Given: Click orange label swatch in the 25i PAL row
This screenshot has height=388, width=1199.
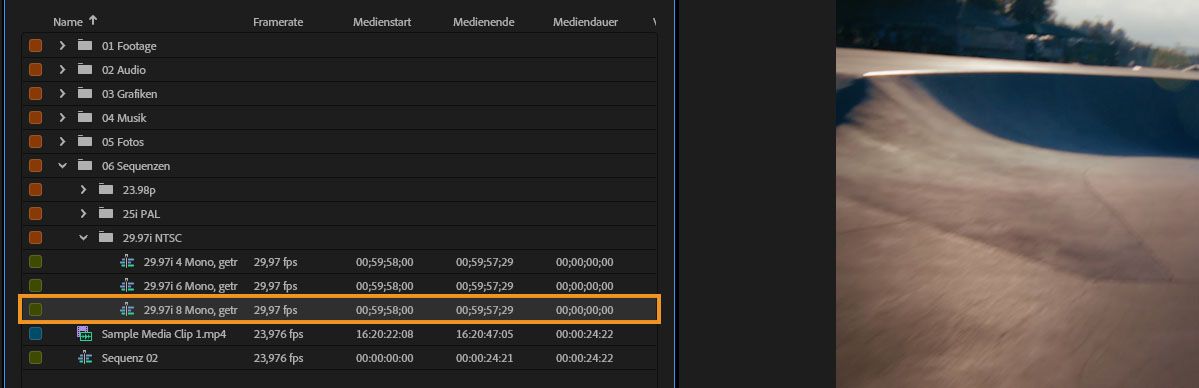Looking at the screenshot, I should (35, 214).
